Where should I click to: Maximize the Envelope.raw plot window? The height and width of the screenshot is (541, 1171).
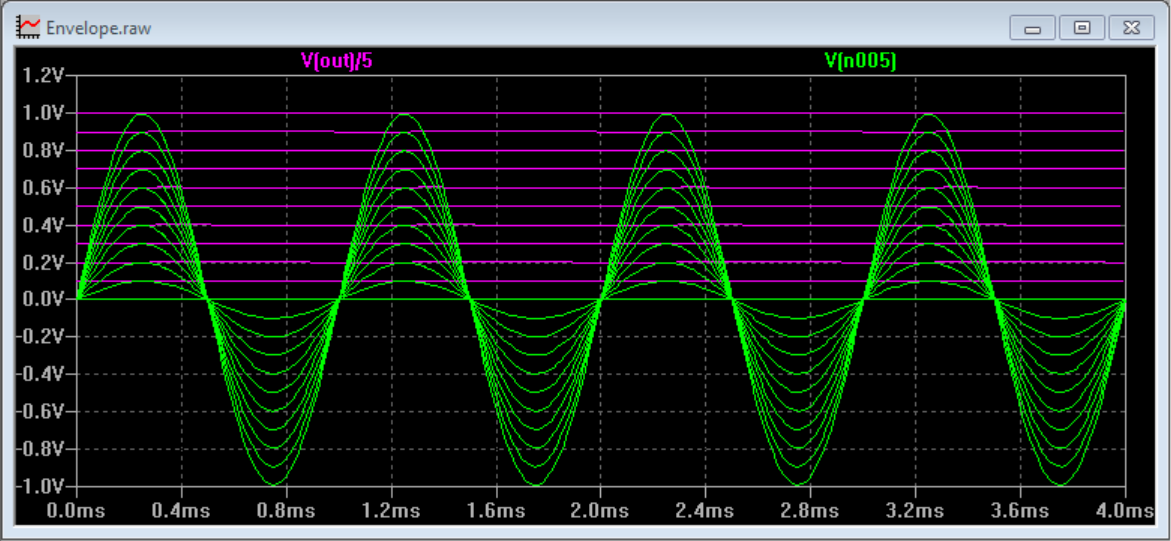(1081, 28)
